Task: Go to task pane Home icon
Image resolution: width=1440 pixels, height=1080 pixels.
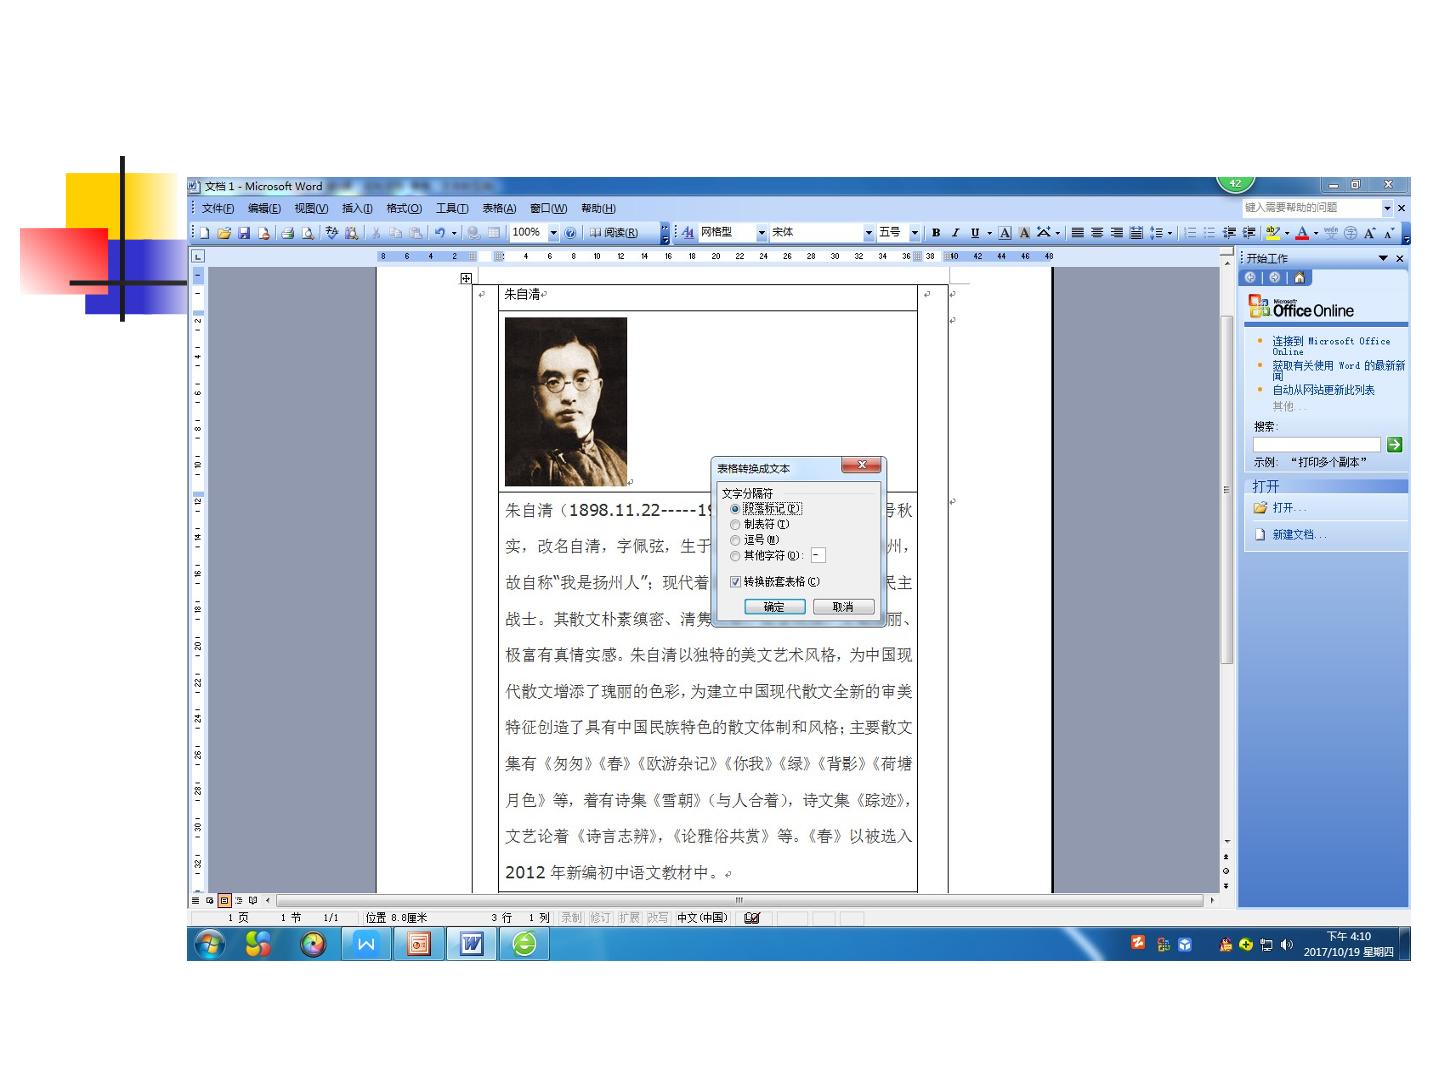Action: point(1299,278)
